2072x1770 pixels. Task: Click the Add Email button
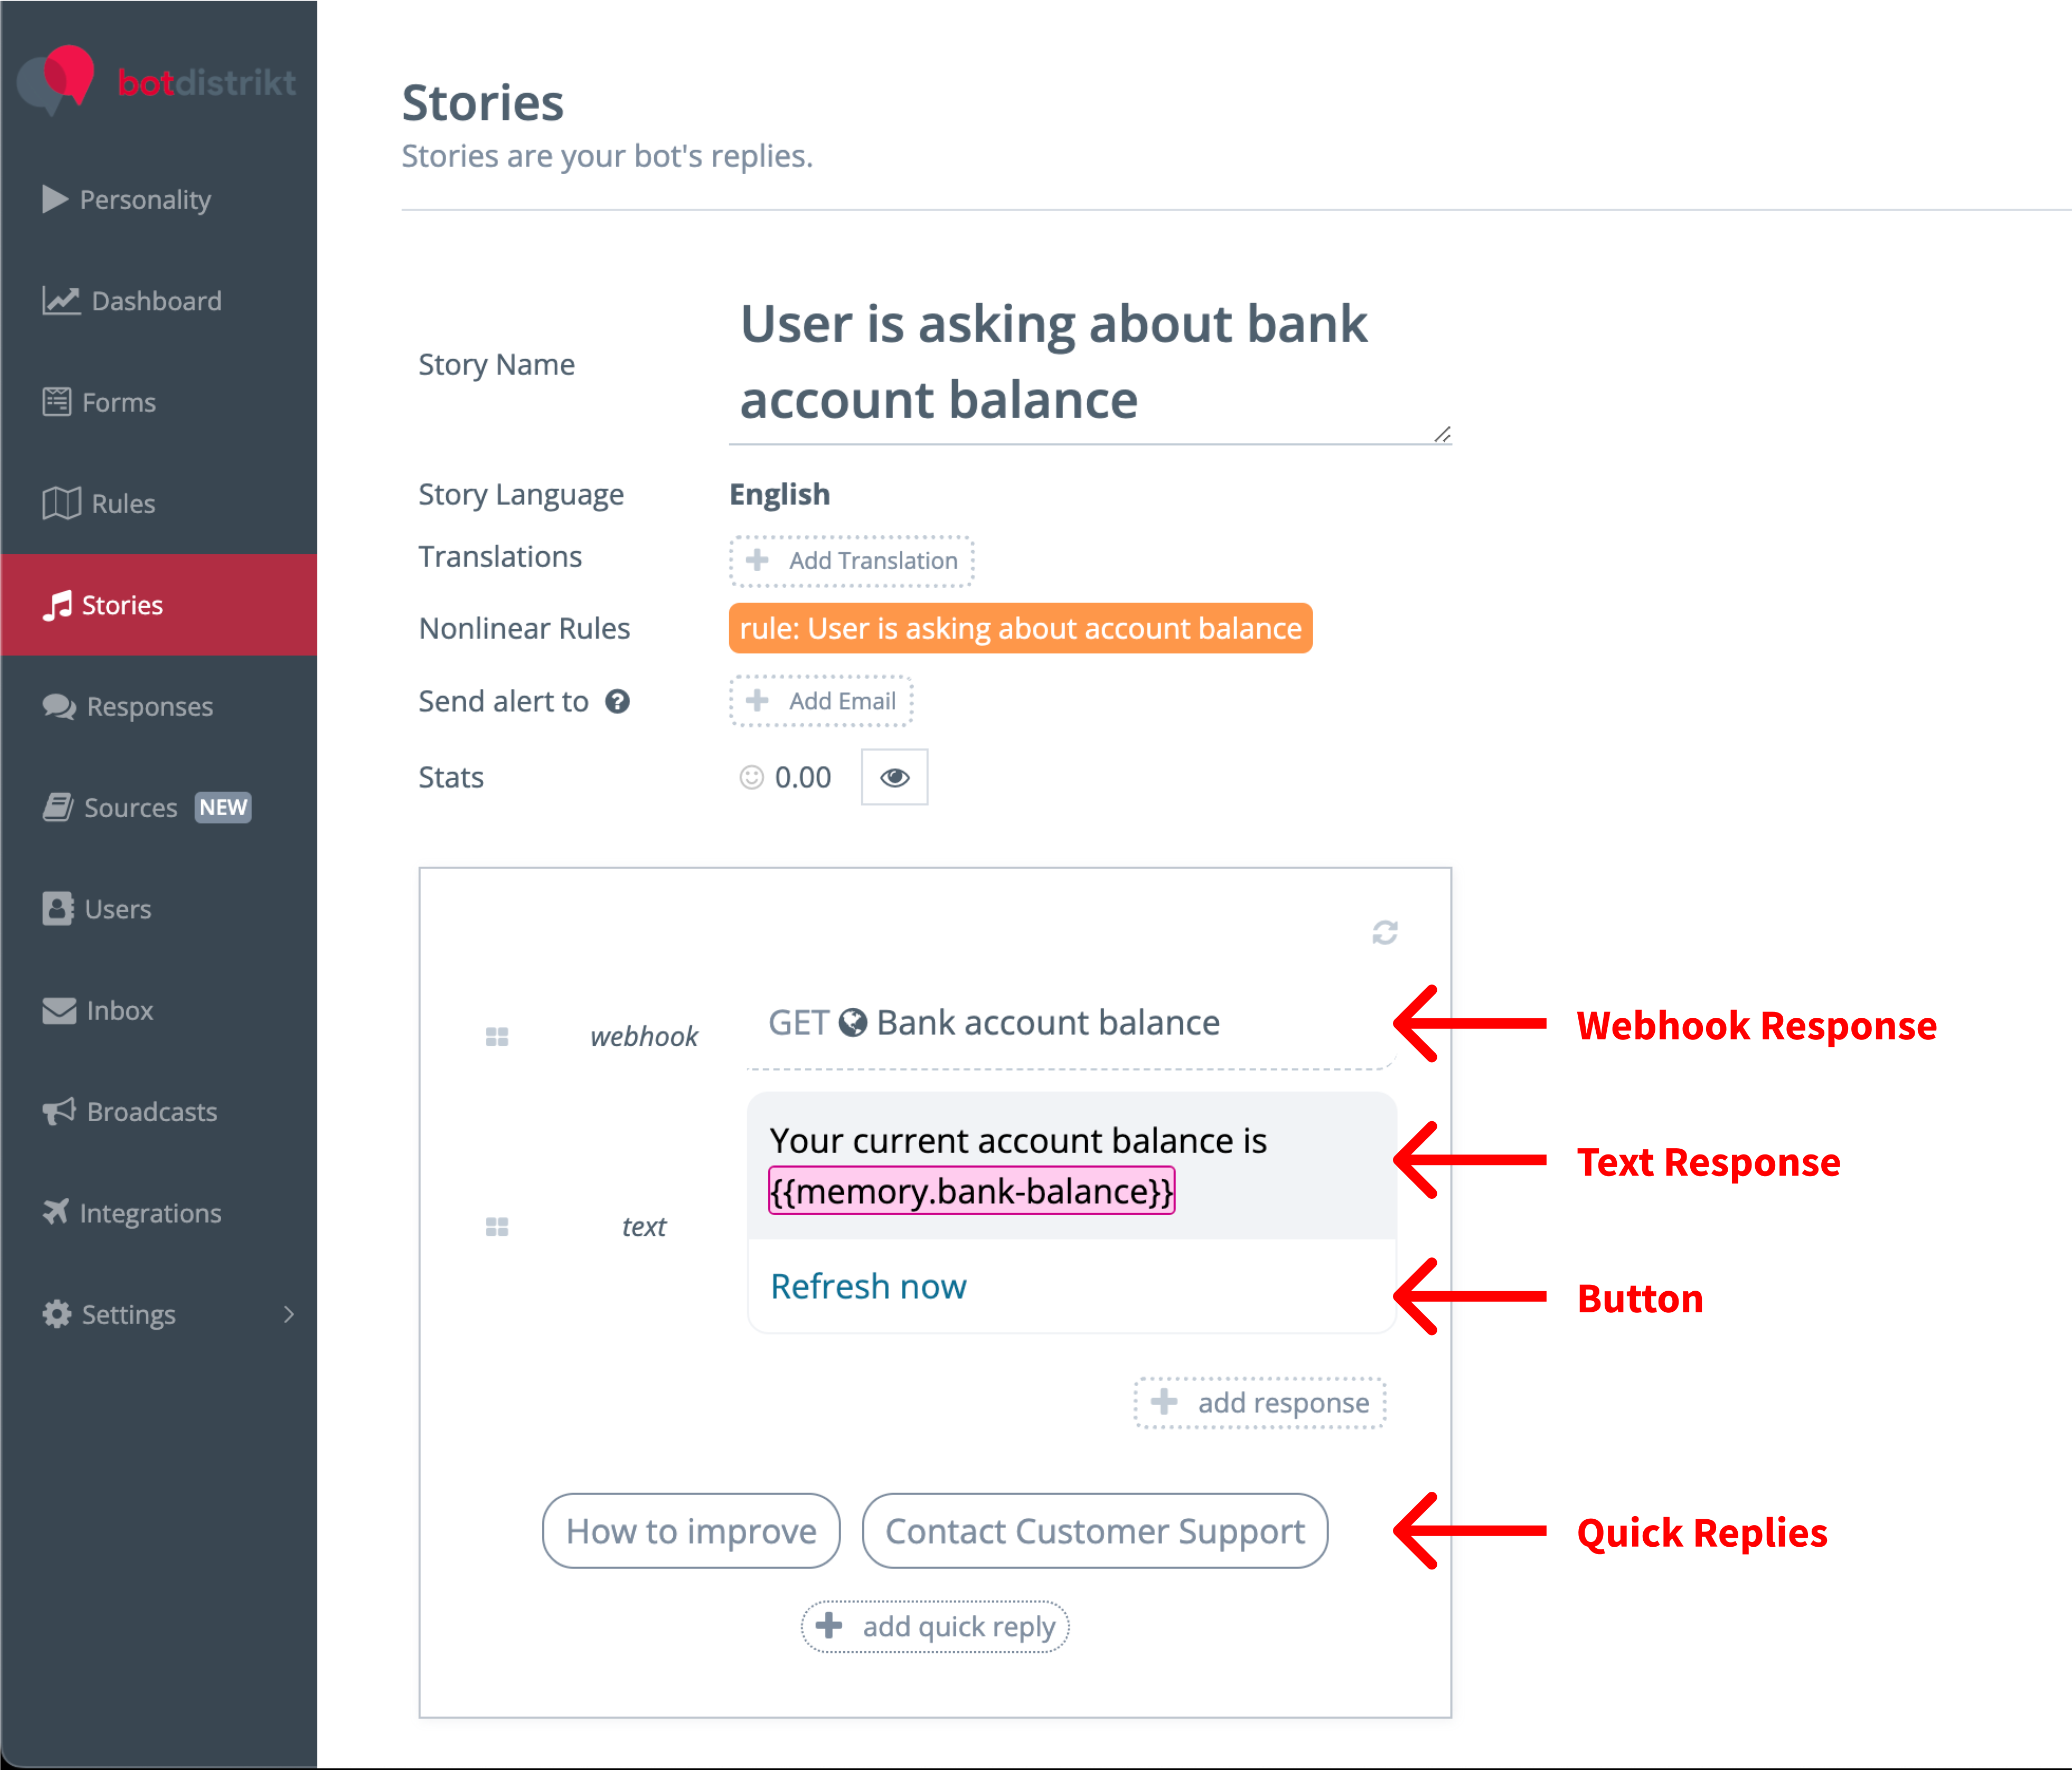[x=821, y=701]
